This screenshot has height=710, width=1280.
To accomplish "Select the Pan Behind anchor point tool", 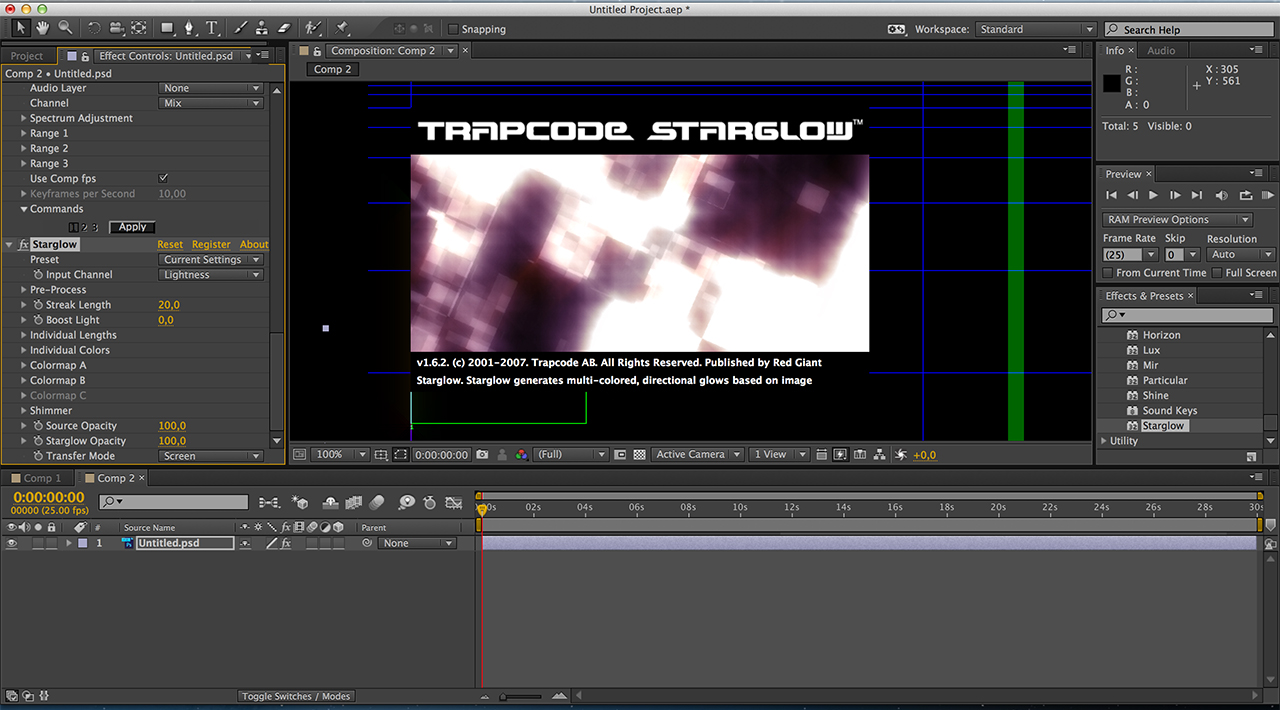I will coord(139,28).
